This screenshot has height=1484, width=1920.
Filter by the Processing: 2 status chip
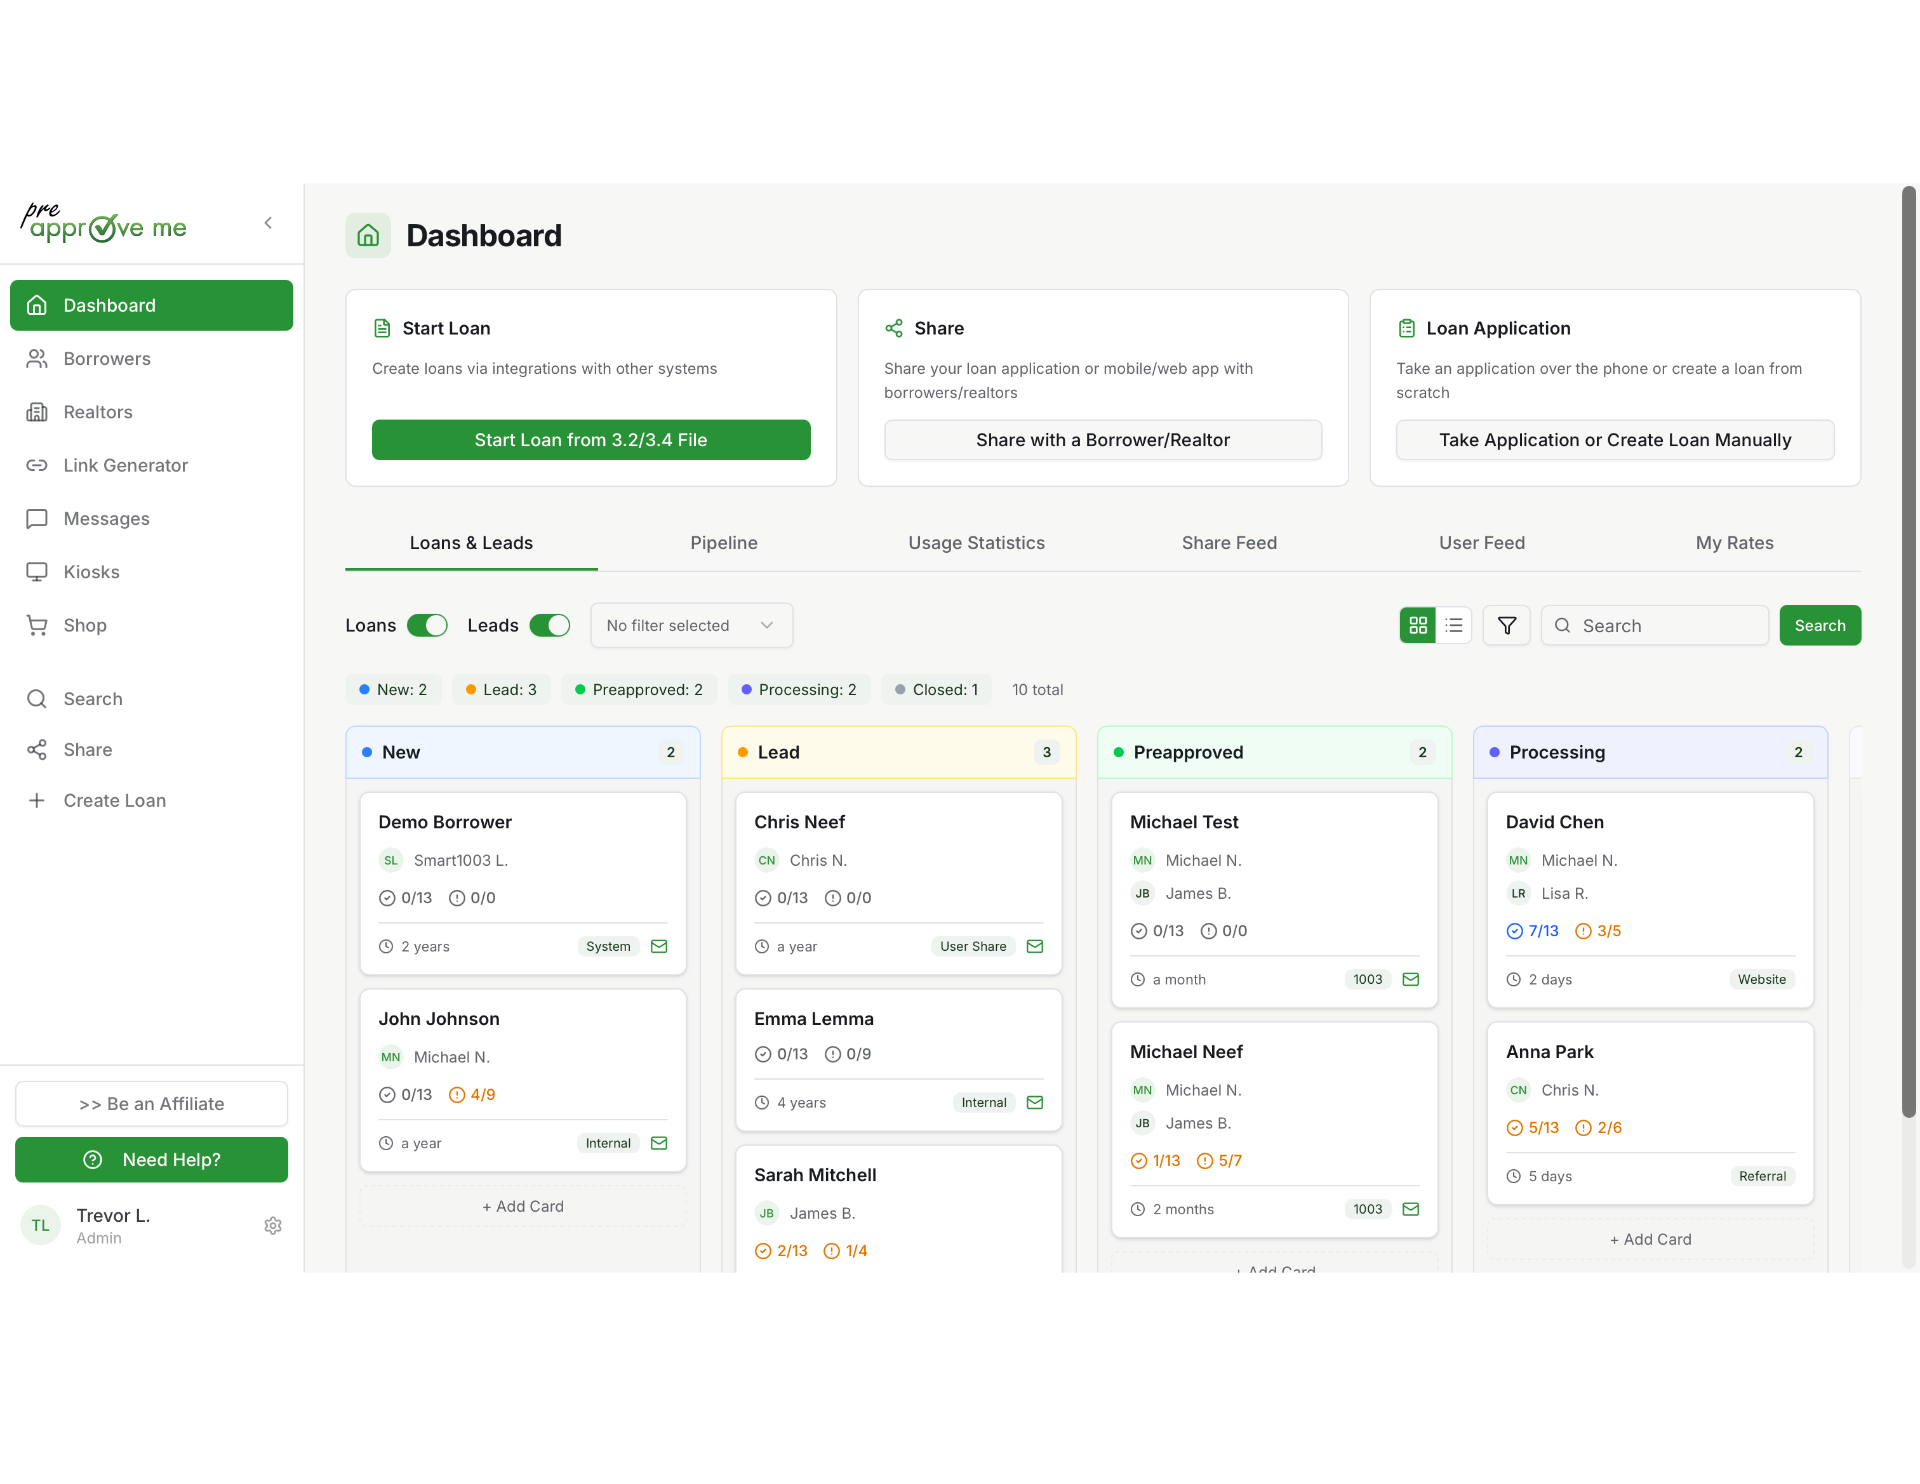799,690
